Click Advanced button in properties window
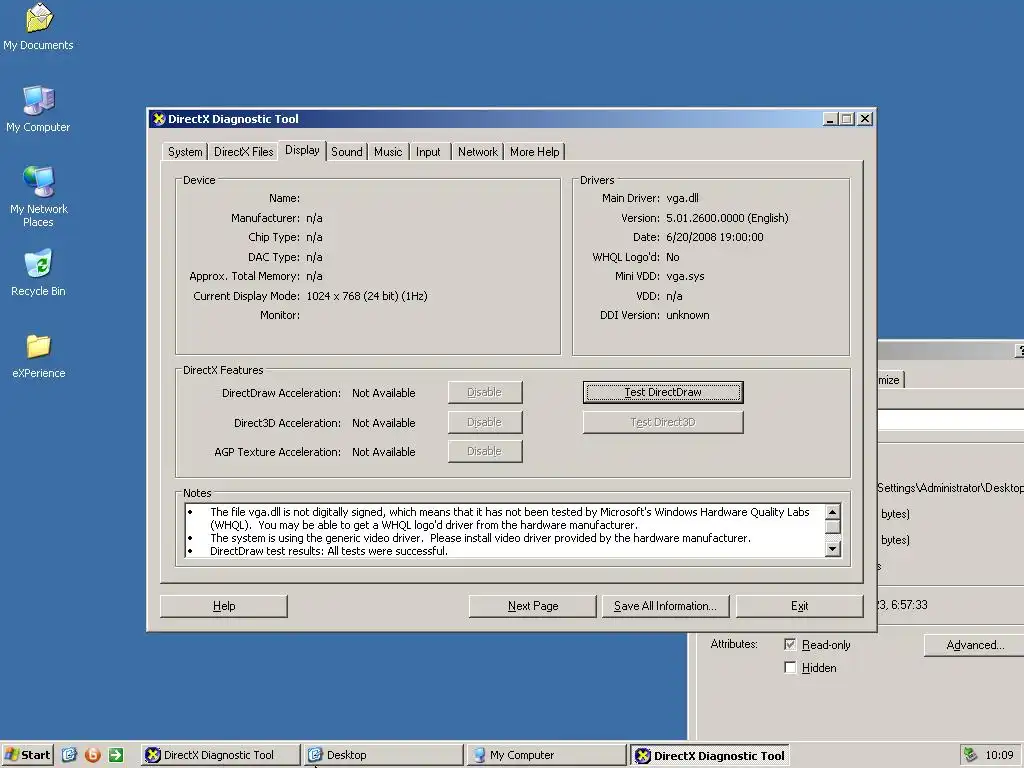This screenshot has width=1024, height=768. click(974, 645)
